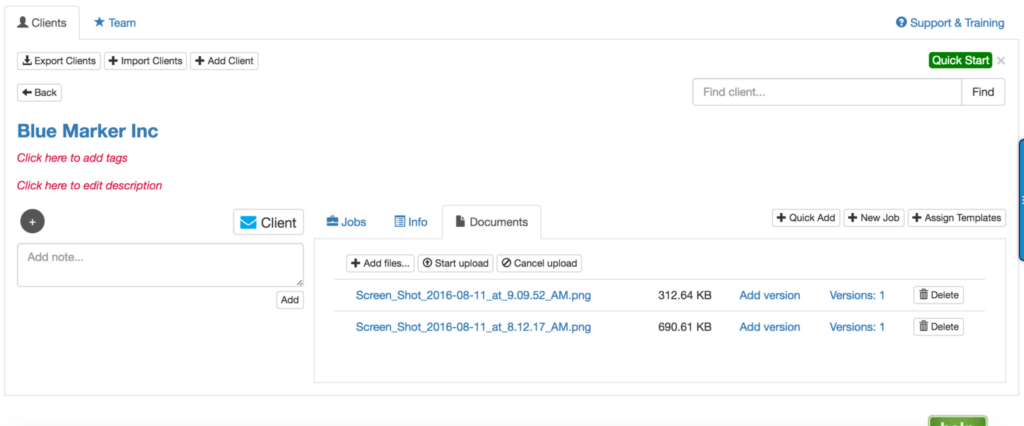
Task: Click Add files button
Action: pos(380,263)
